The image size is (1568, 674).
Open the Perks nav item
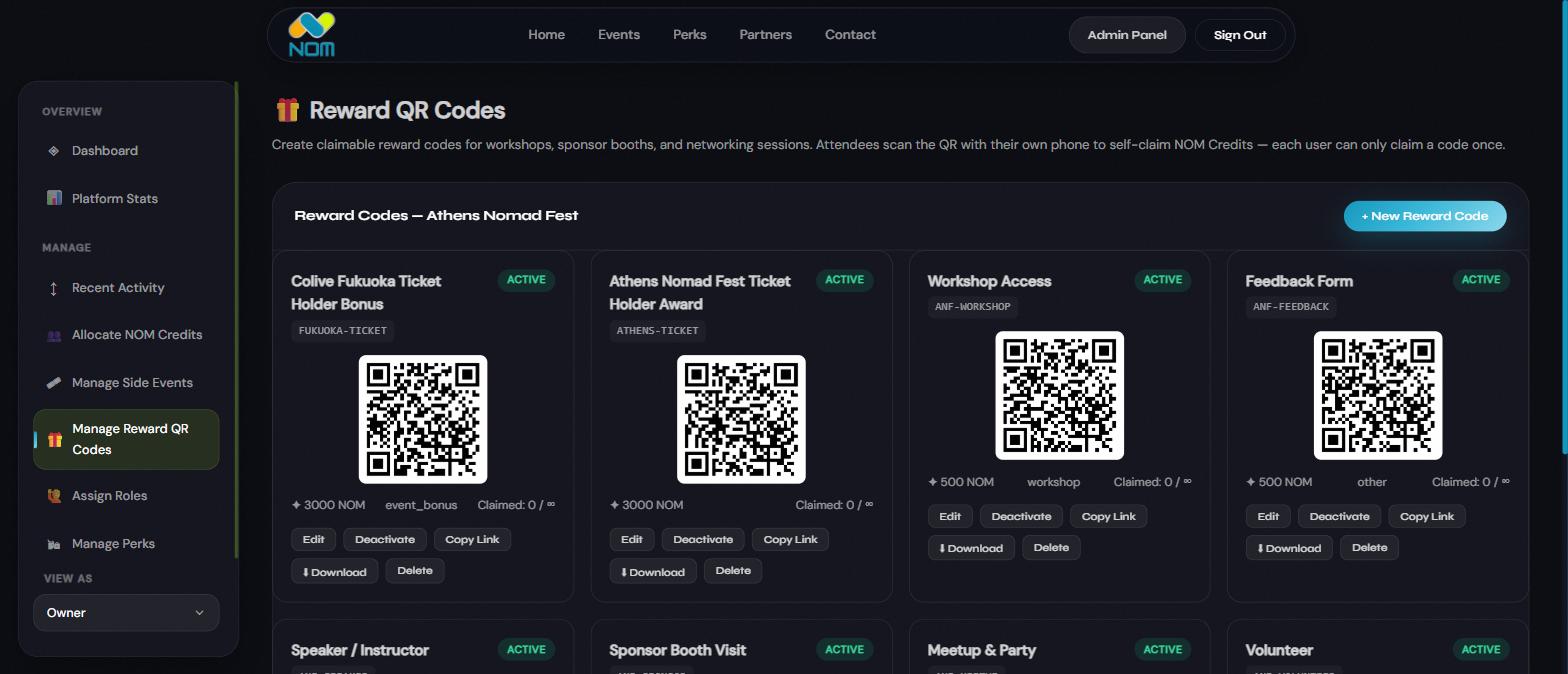(x=690, y=35)
